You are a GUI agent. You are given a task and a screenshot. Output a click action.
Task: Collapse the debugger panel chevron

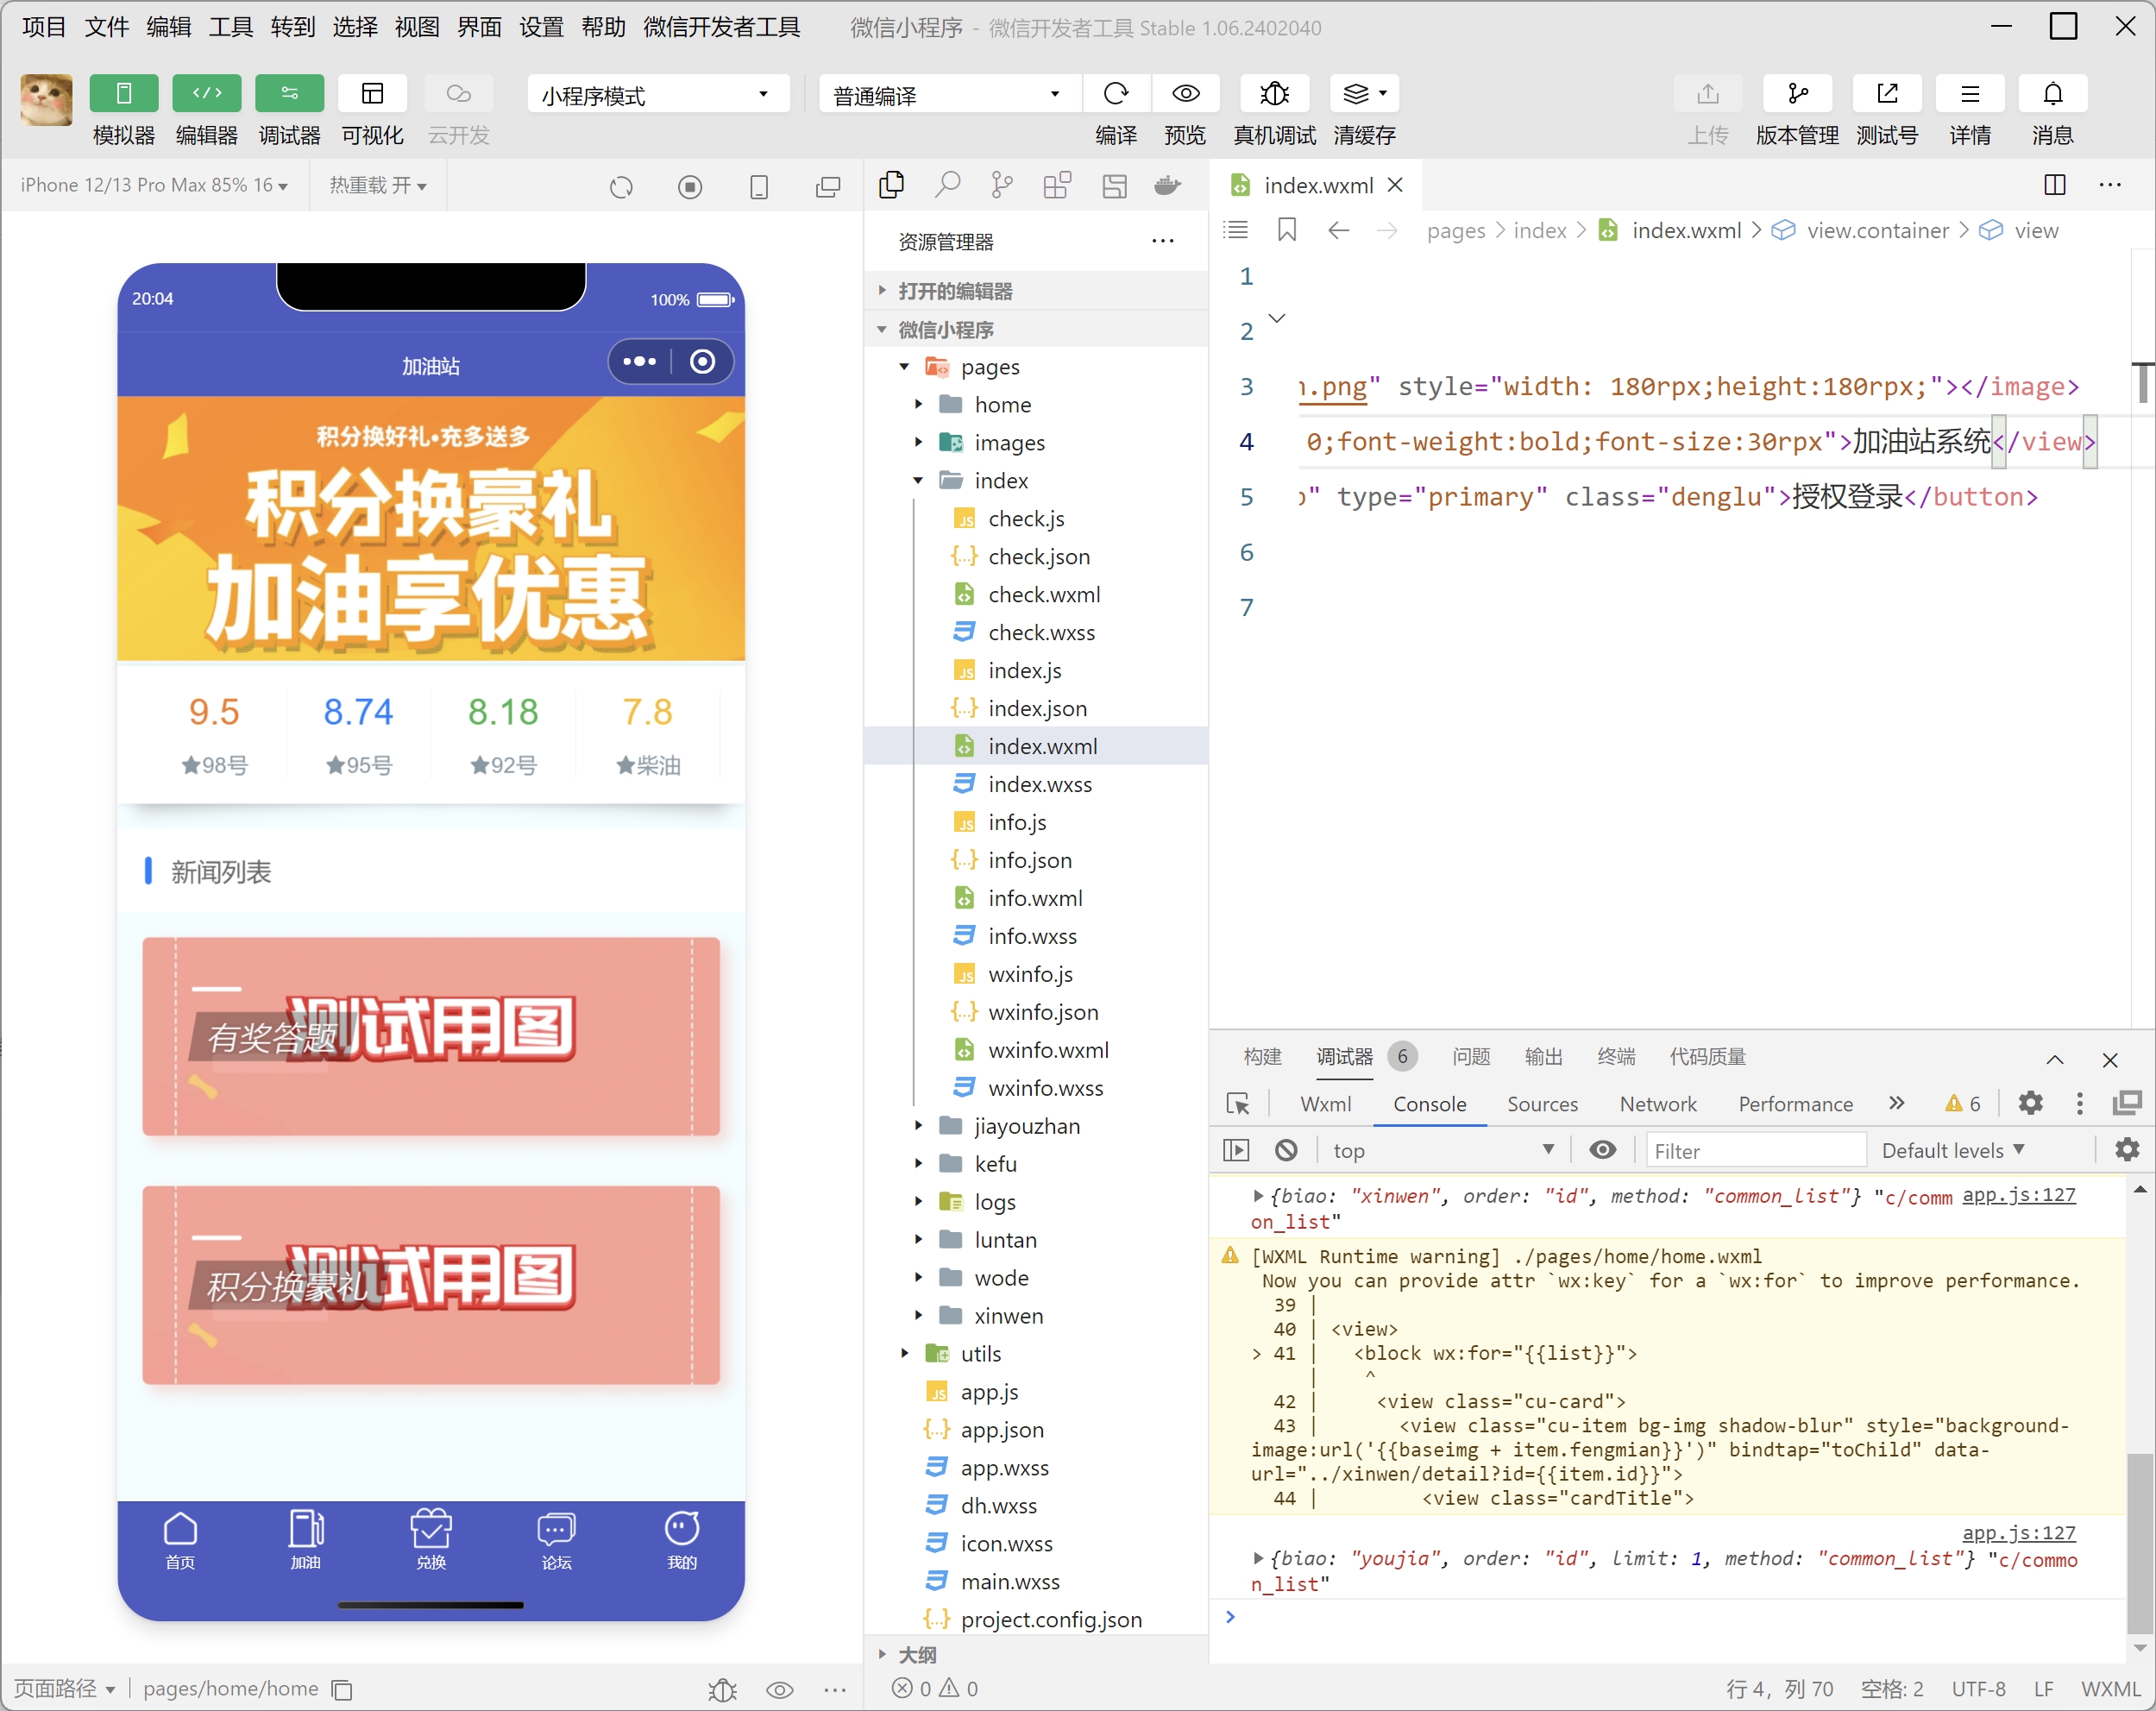coord(2055,1059)
